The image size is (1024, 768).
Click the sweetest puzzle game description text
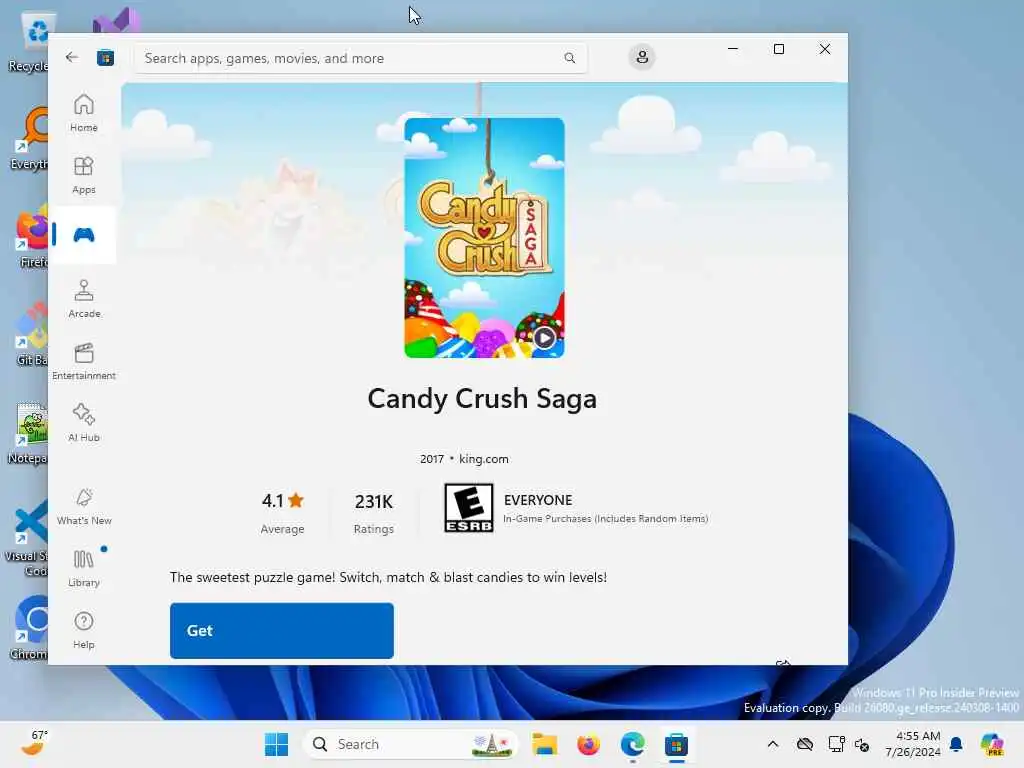(388, 577)
